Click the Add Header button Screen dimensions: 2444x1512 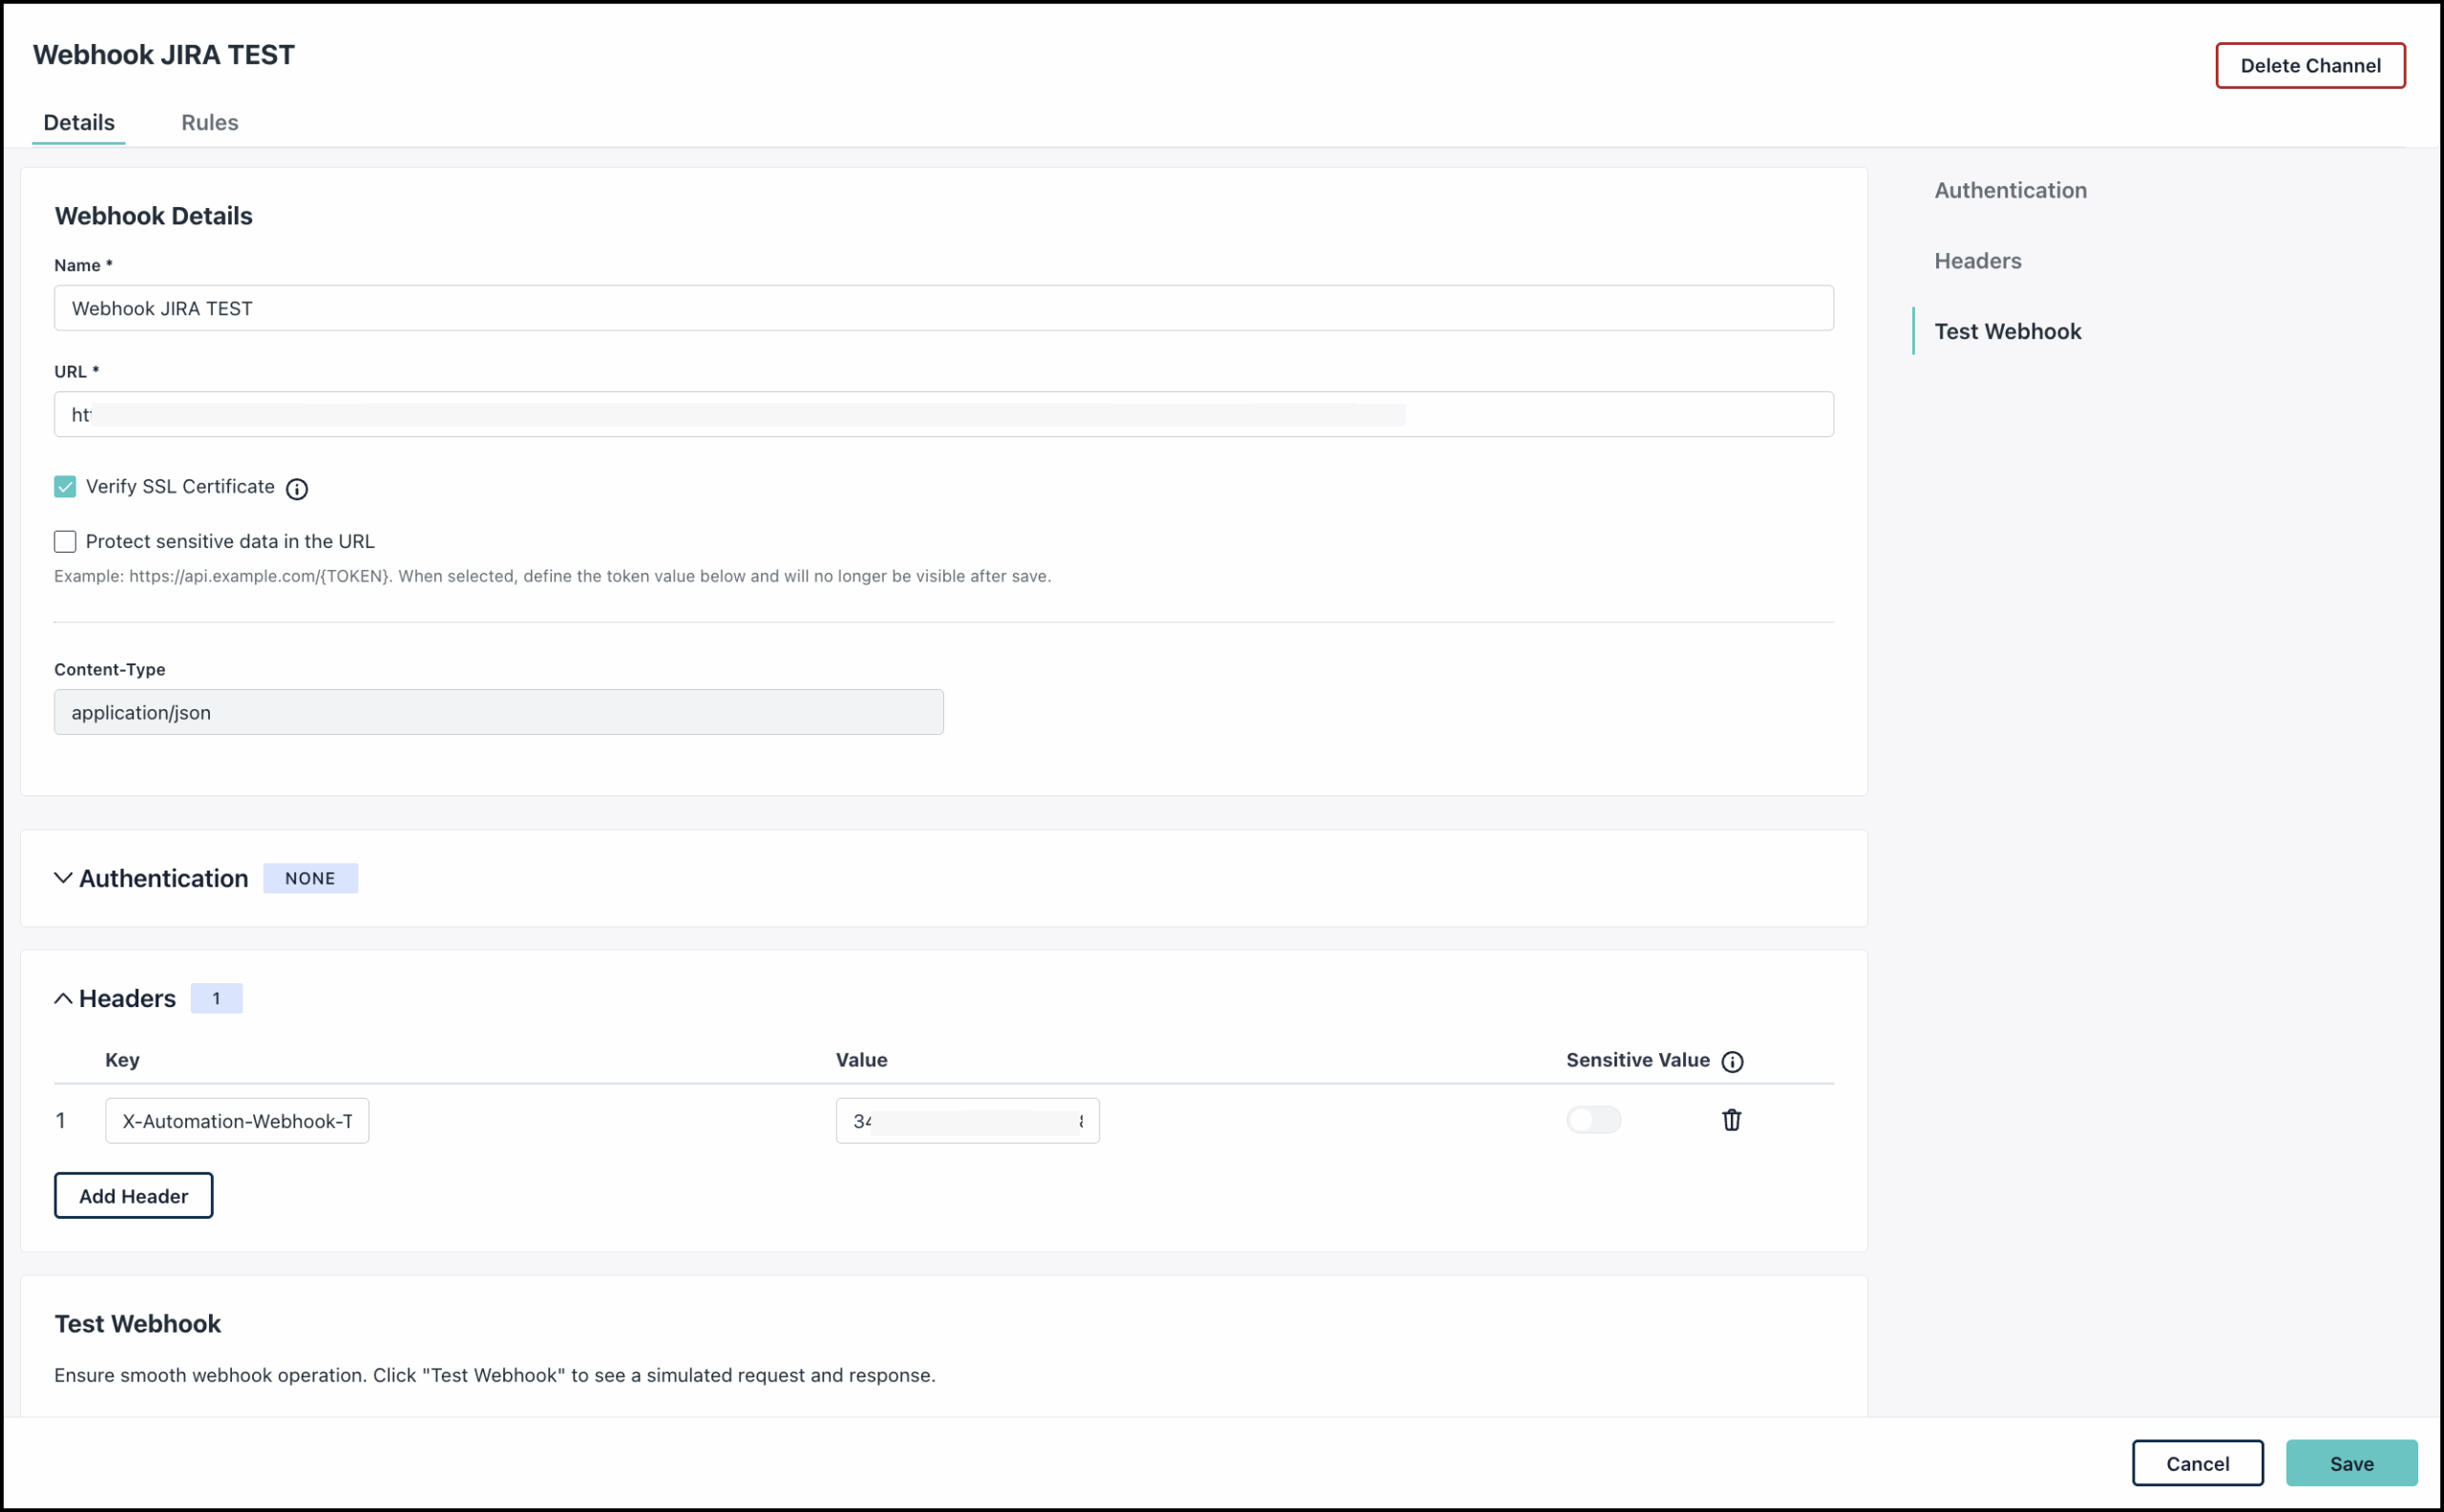pyautogui.click(x=133, y=1195)
